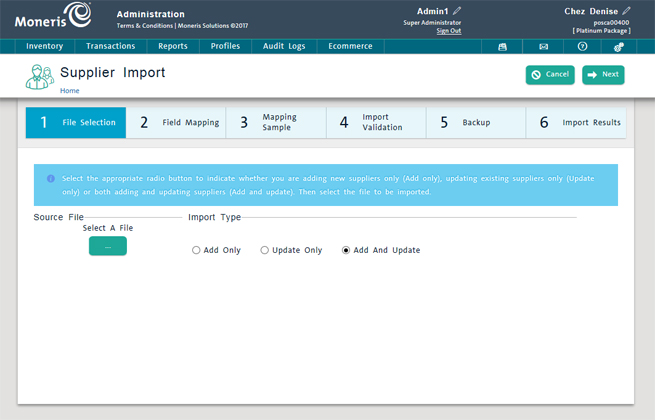
Task: Choose the Update Only import type
Action: point(265,250)
